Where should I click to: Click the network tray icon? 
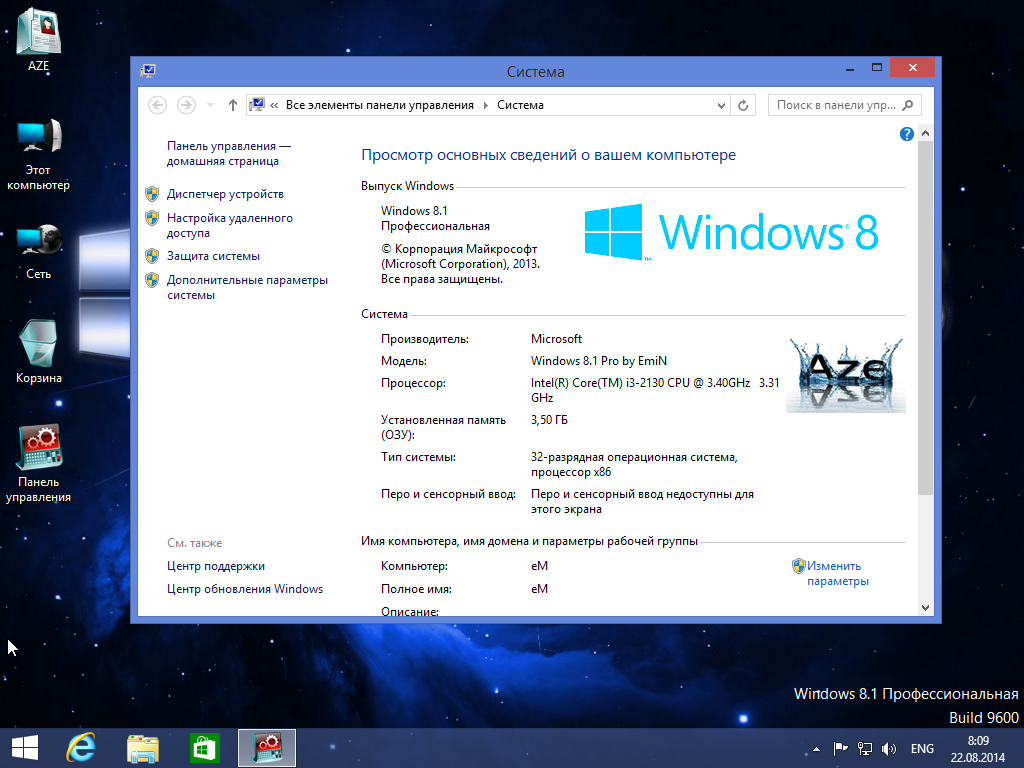coord(865,748)
